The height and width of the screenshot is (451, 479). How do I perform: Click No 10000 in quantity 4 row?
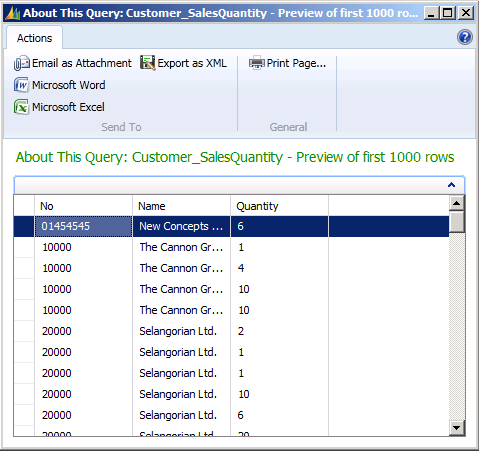[x=83, y=268]
